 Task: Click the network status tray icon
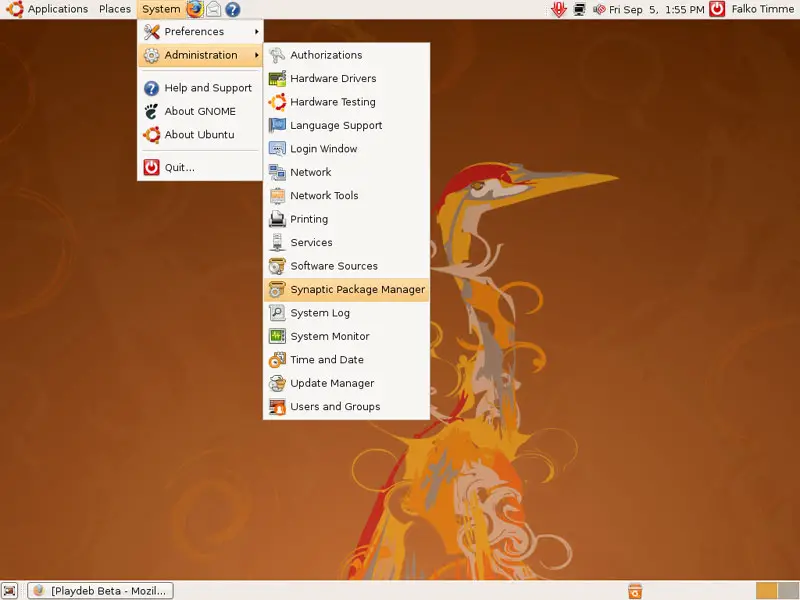point(579,9)
